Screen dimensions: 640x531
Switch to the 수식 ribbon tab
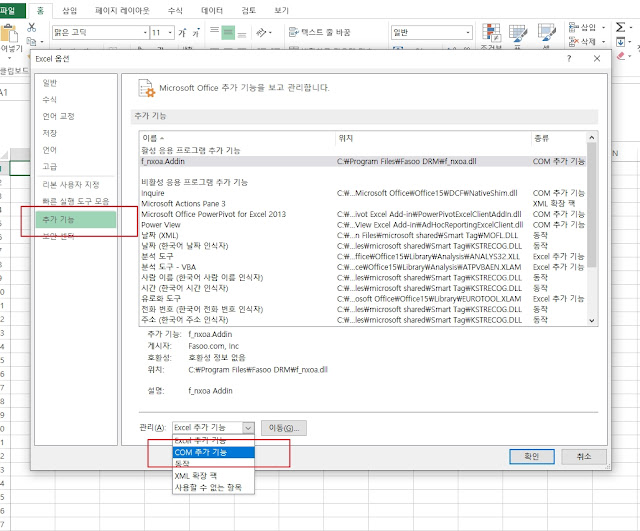[175, 10]
